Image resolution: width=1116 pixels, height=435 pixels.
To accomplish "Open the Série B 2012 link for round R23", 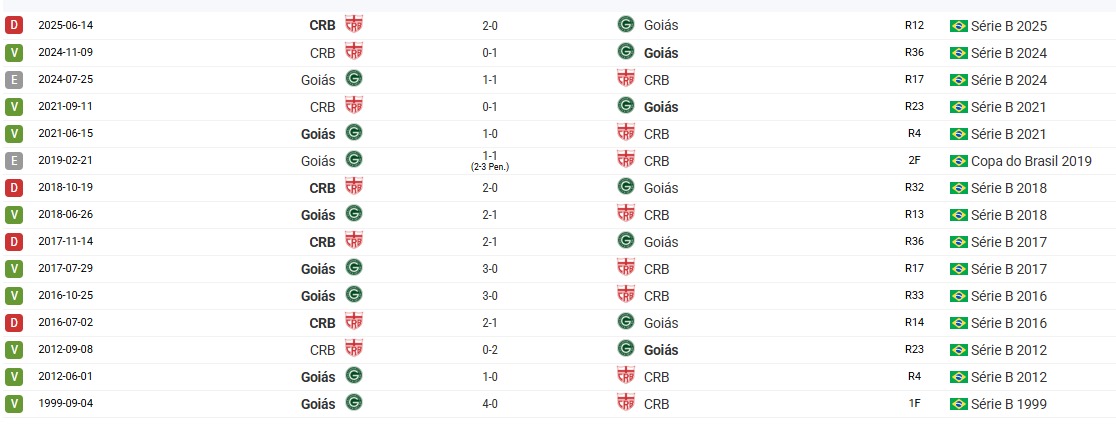I will pyautogui.click(x=1009, y=349).
